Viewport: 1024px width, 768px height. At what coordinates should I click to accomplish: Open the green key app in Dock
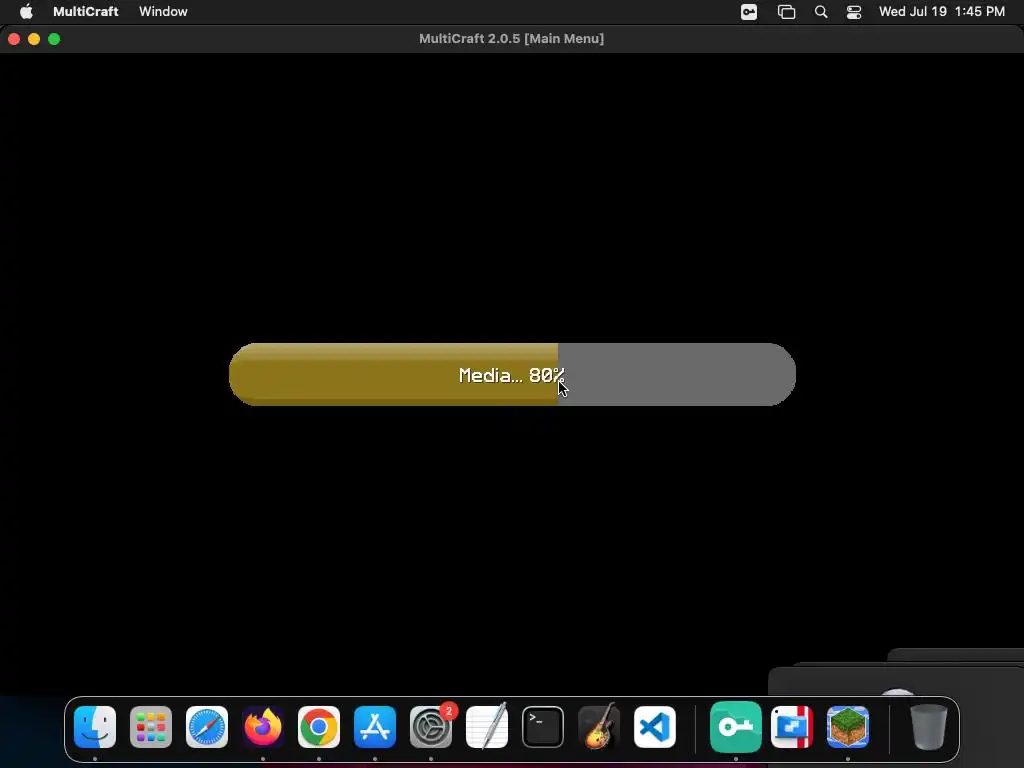[x=736, y=727]
